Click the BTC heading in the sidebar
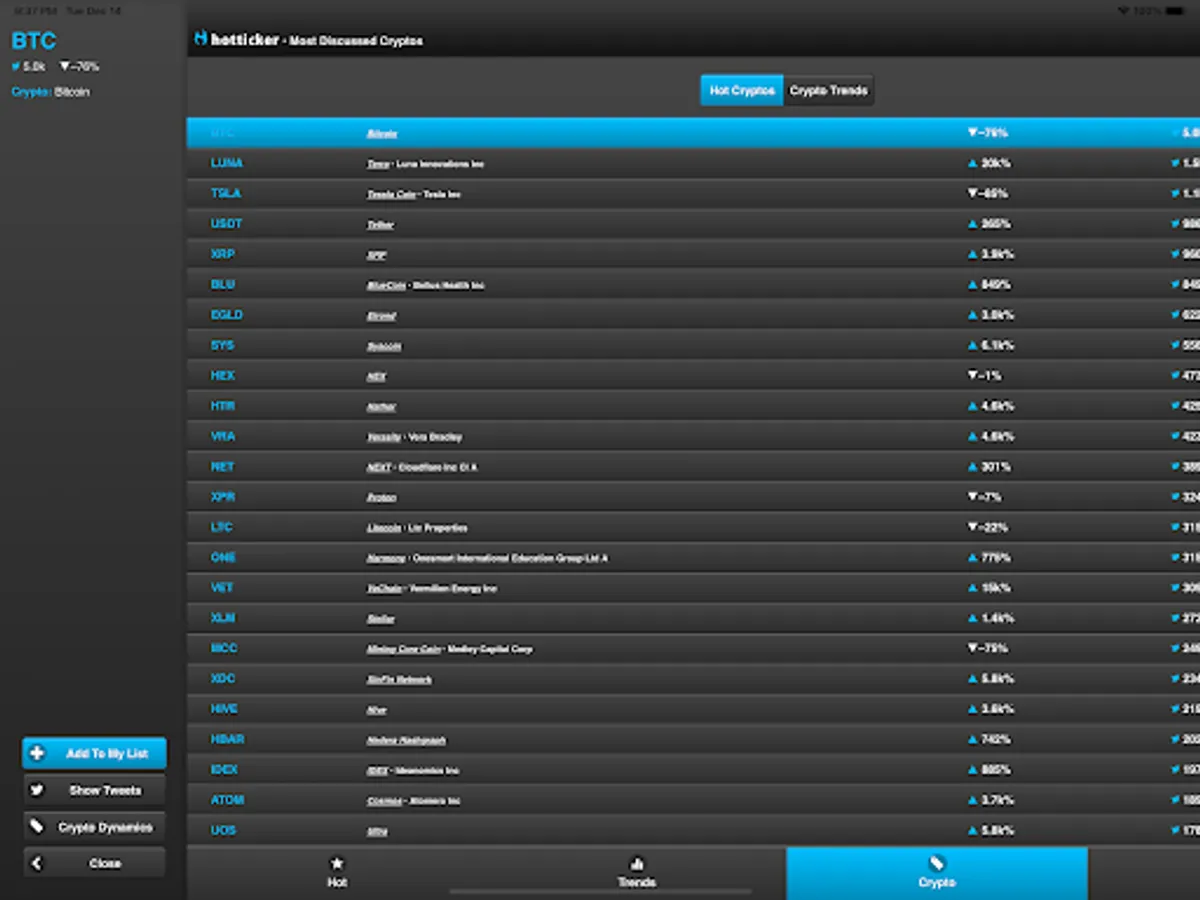Viewport: 1200px width, 900px height. (34, 41)
